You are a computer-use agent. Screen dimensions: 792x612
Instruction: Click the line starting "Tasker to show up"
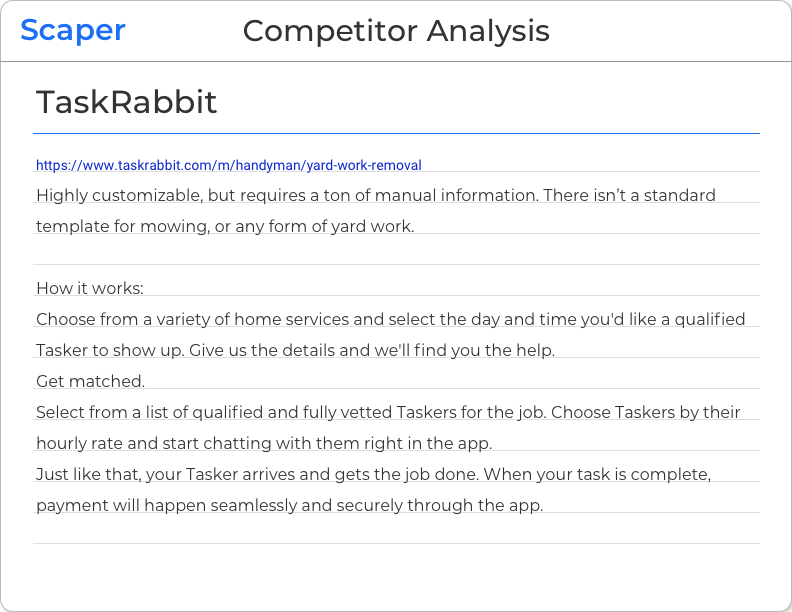[295, 350]
